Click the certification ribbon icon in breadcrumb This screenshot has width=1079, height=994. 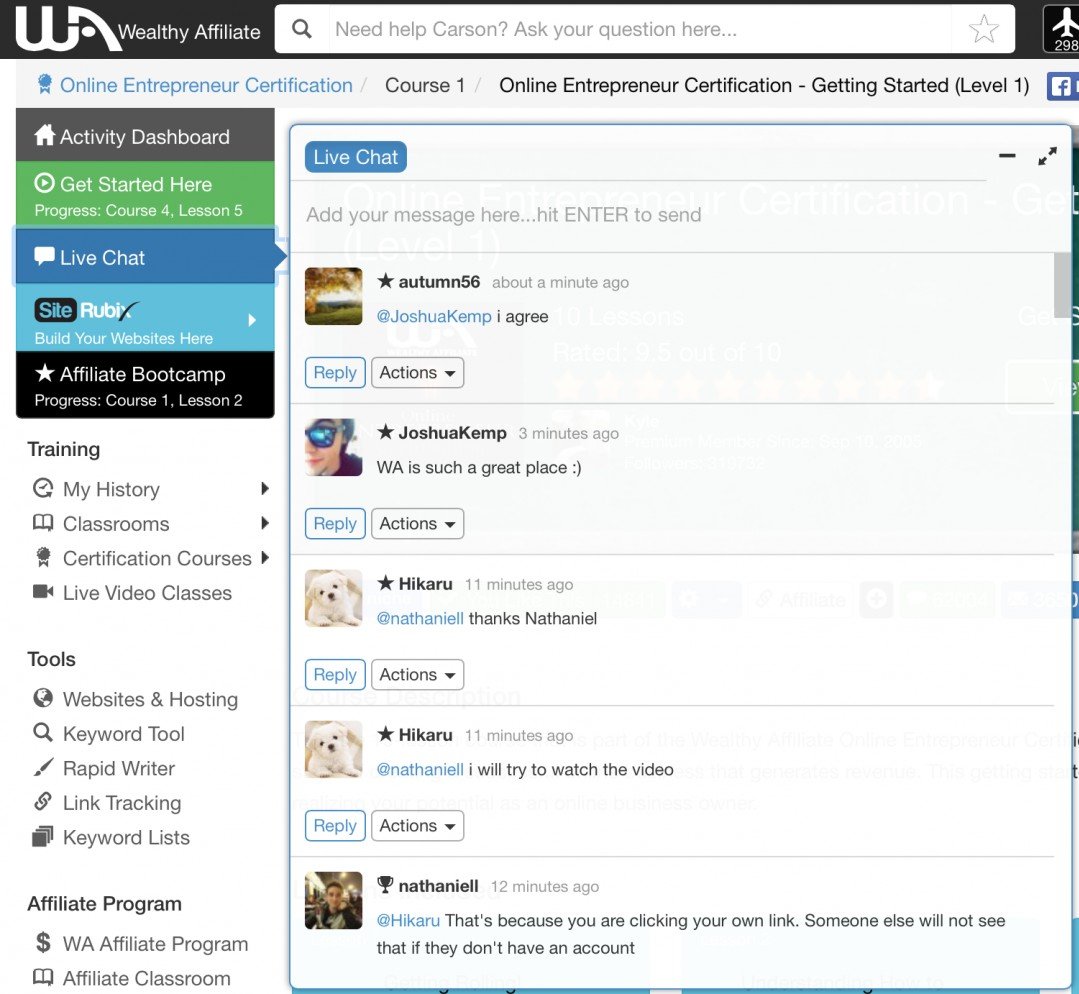click(x=45, y=84)
